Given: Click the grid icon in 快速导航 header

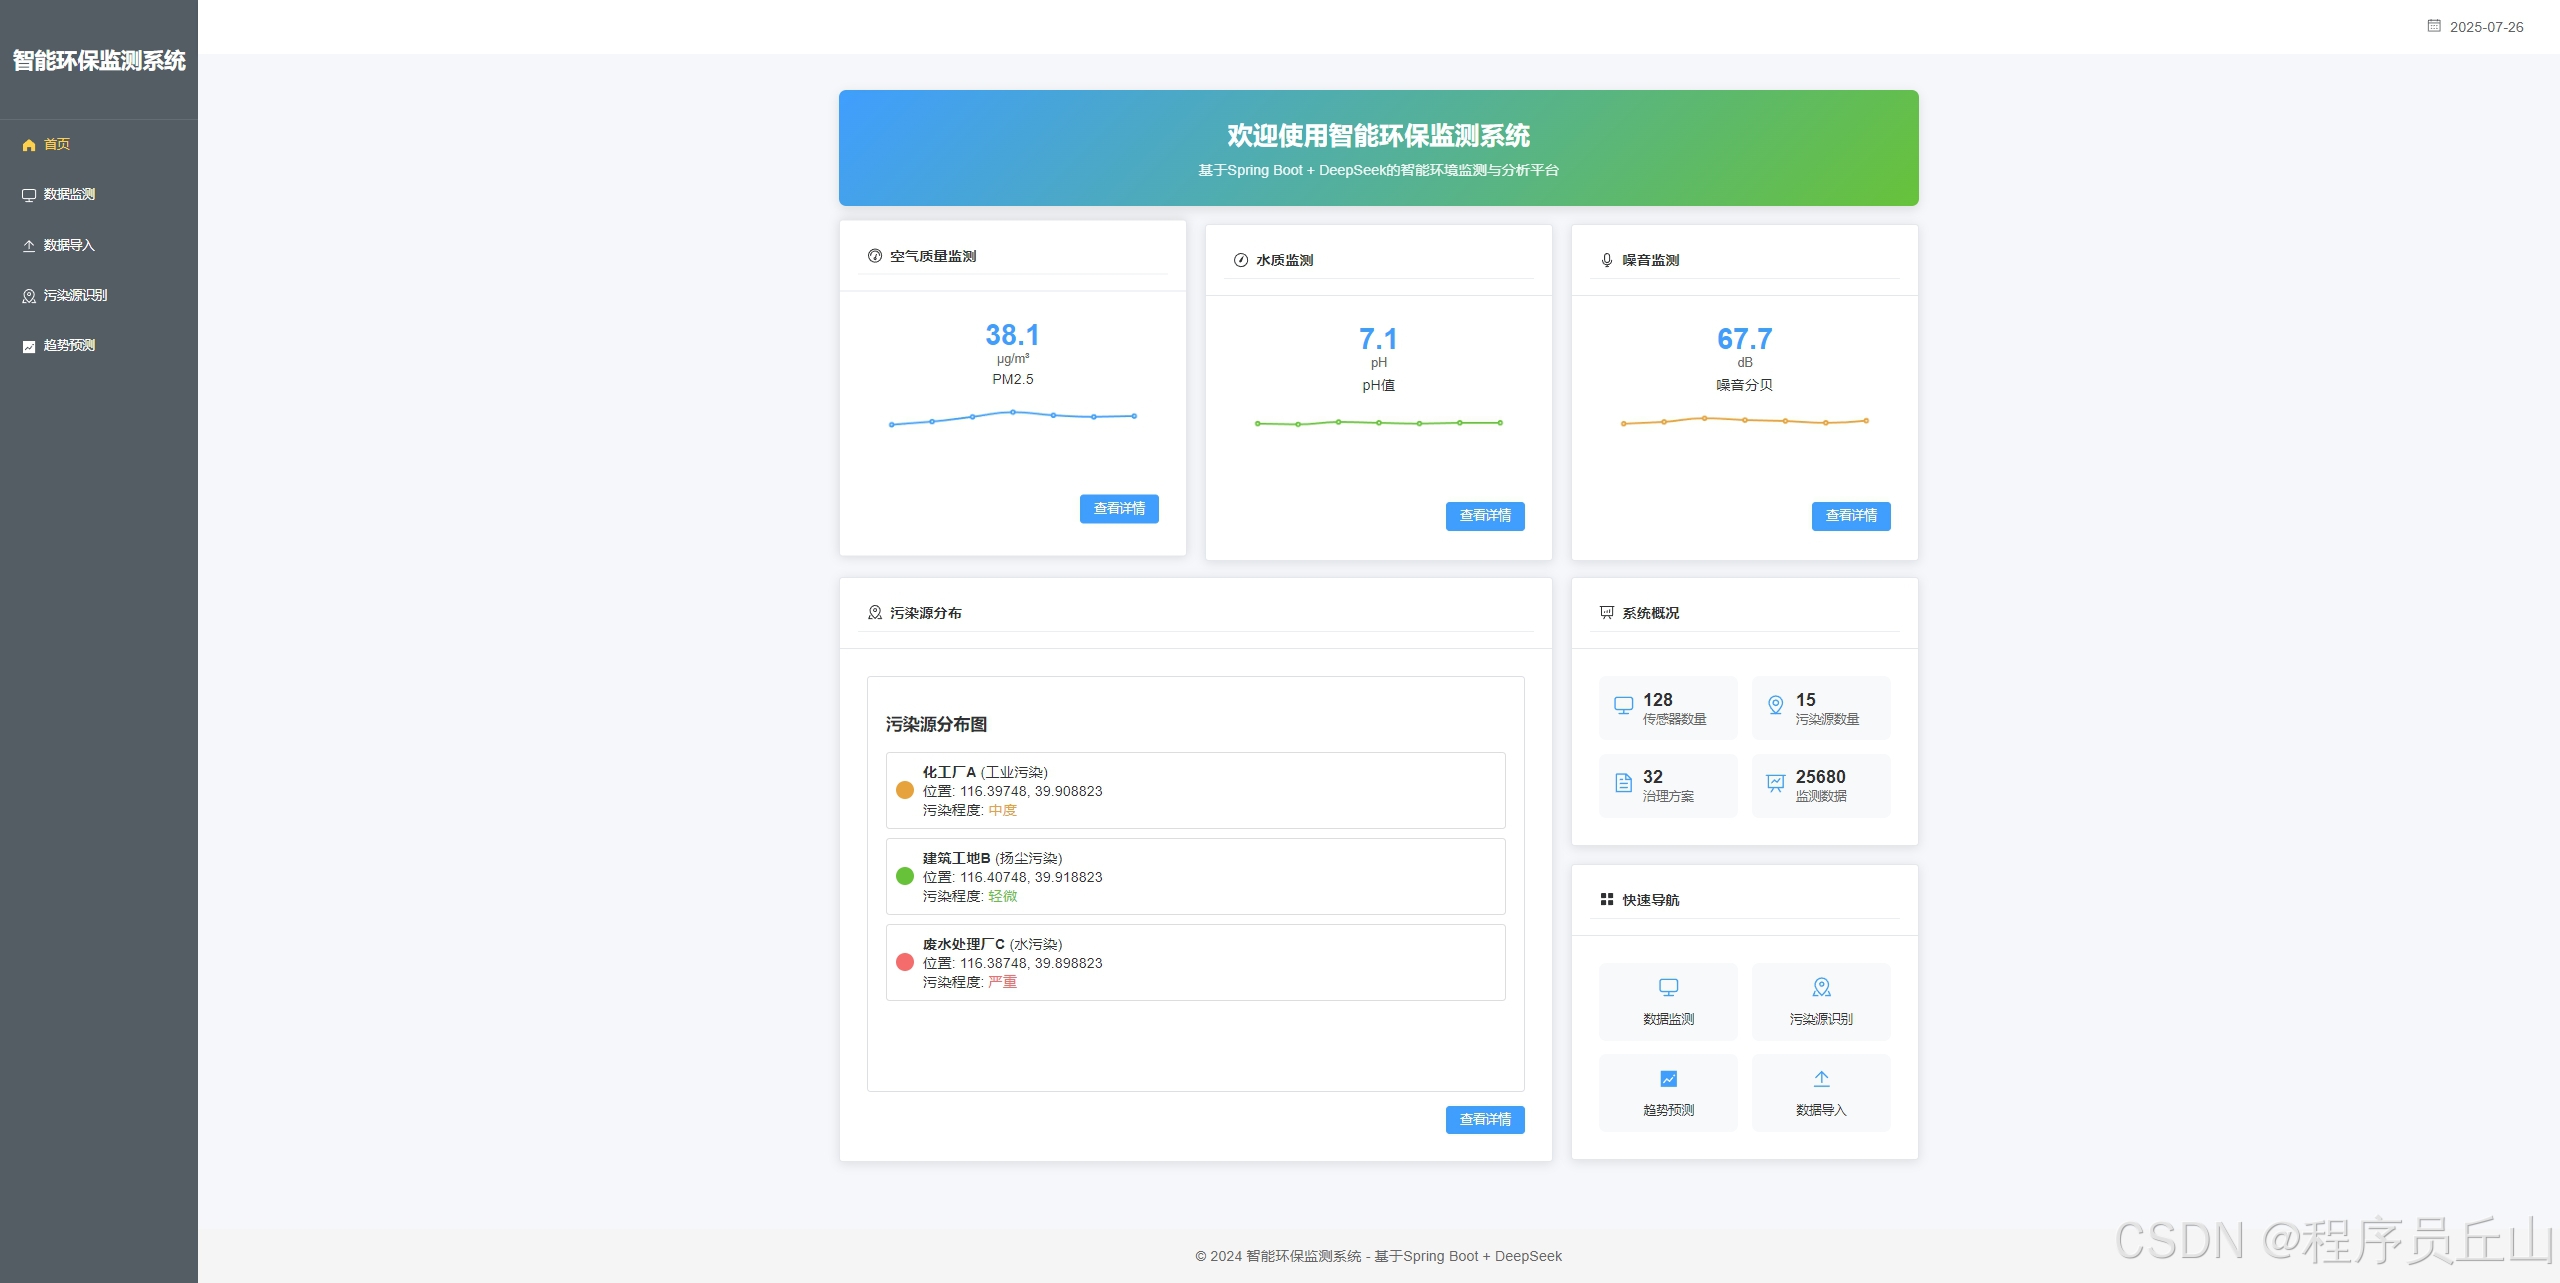Looking at the screenshot, I should 1607,900.
